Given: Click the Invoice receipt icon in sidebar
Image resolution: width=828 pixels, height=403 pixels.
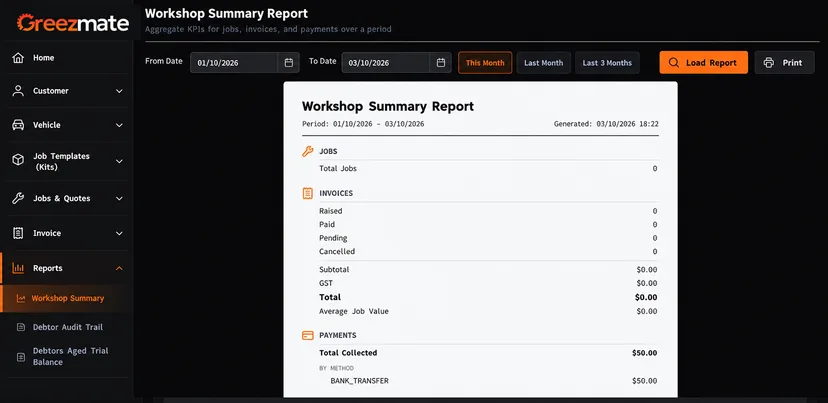Looking at the screenshot, I should coord(18,233).
